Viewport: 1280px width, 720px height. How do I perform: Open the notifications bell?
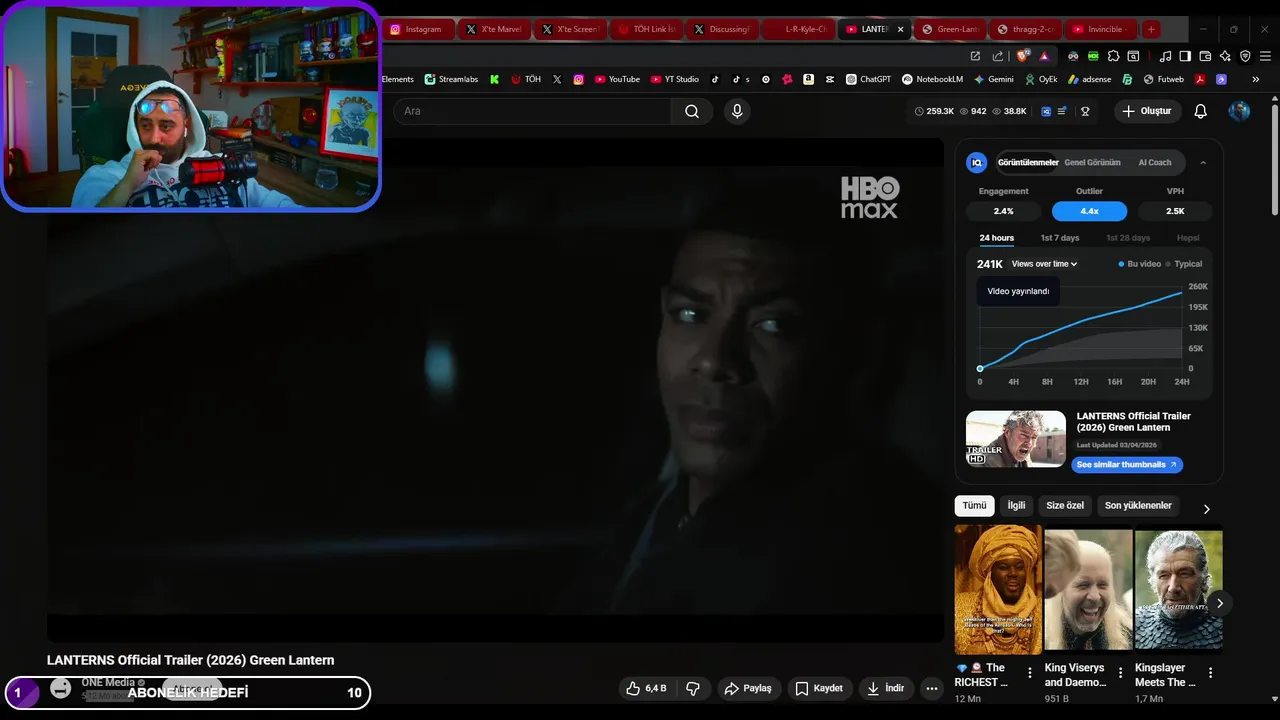tap(1201, 111)
